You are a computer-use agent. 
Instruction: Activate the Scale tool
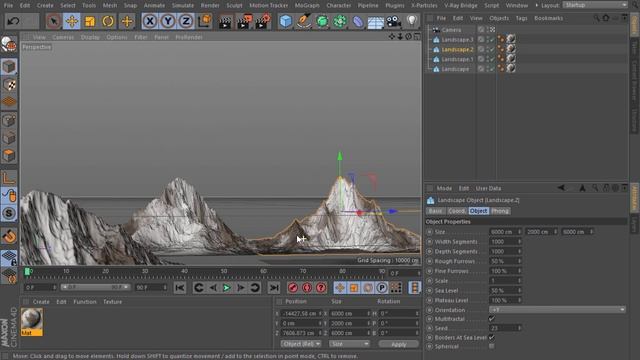pyautogui.click(x=90, y=21)
